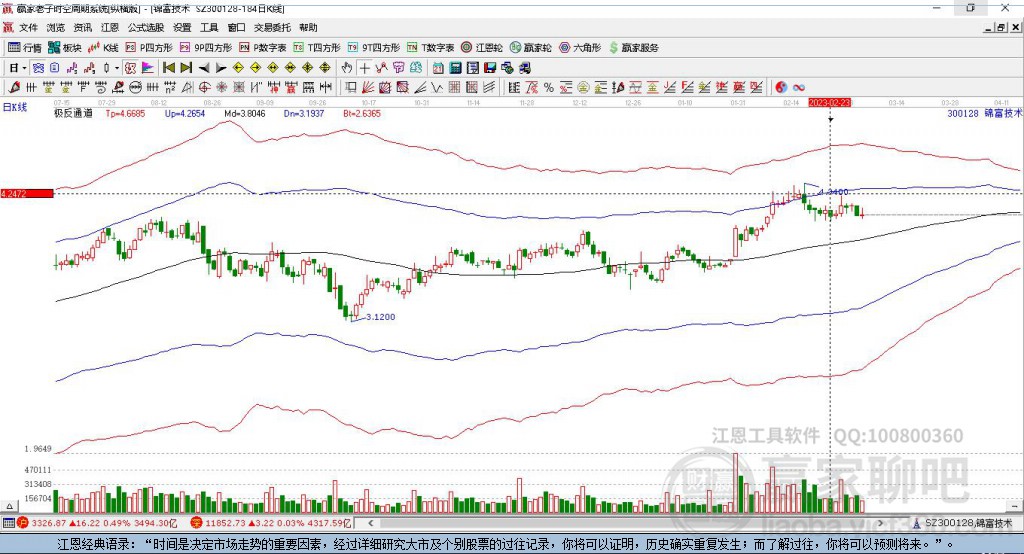1024x554 pixels.
Task: Click the 深 index 11852.73 status entry
Action: click(x=271, y=523)
